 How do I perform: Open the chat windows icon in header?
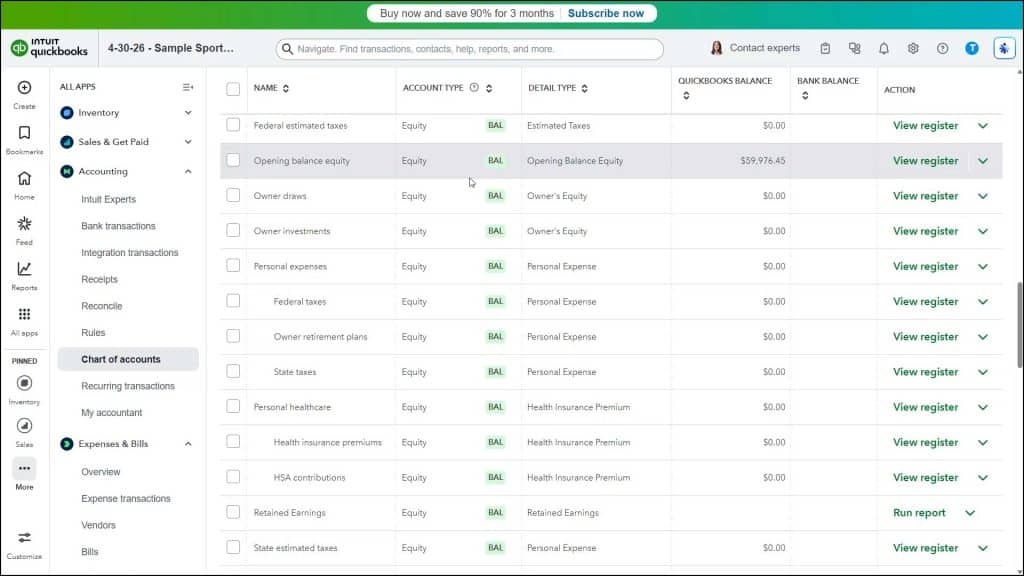[x=854, y=48]
